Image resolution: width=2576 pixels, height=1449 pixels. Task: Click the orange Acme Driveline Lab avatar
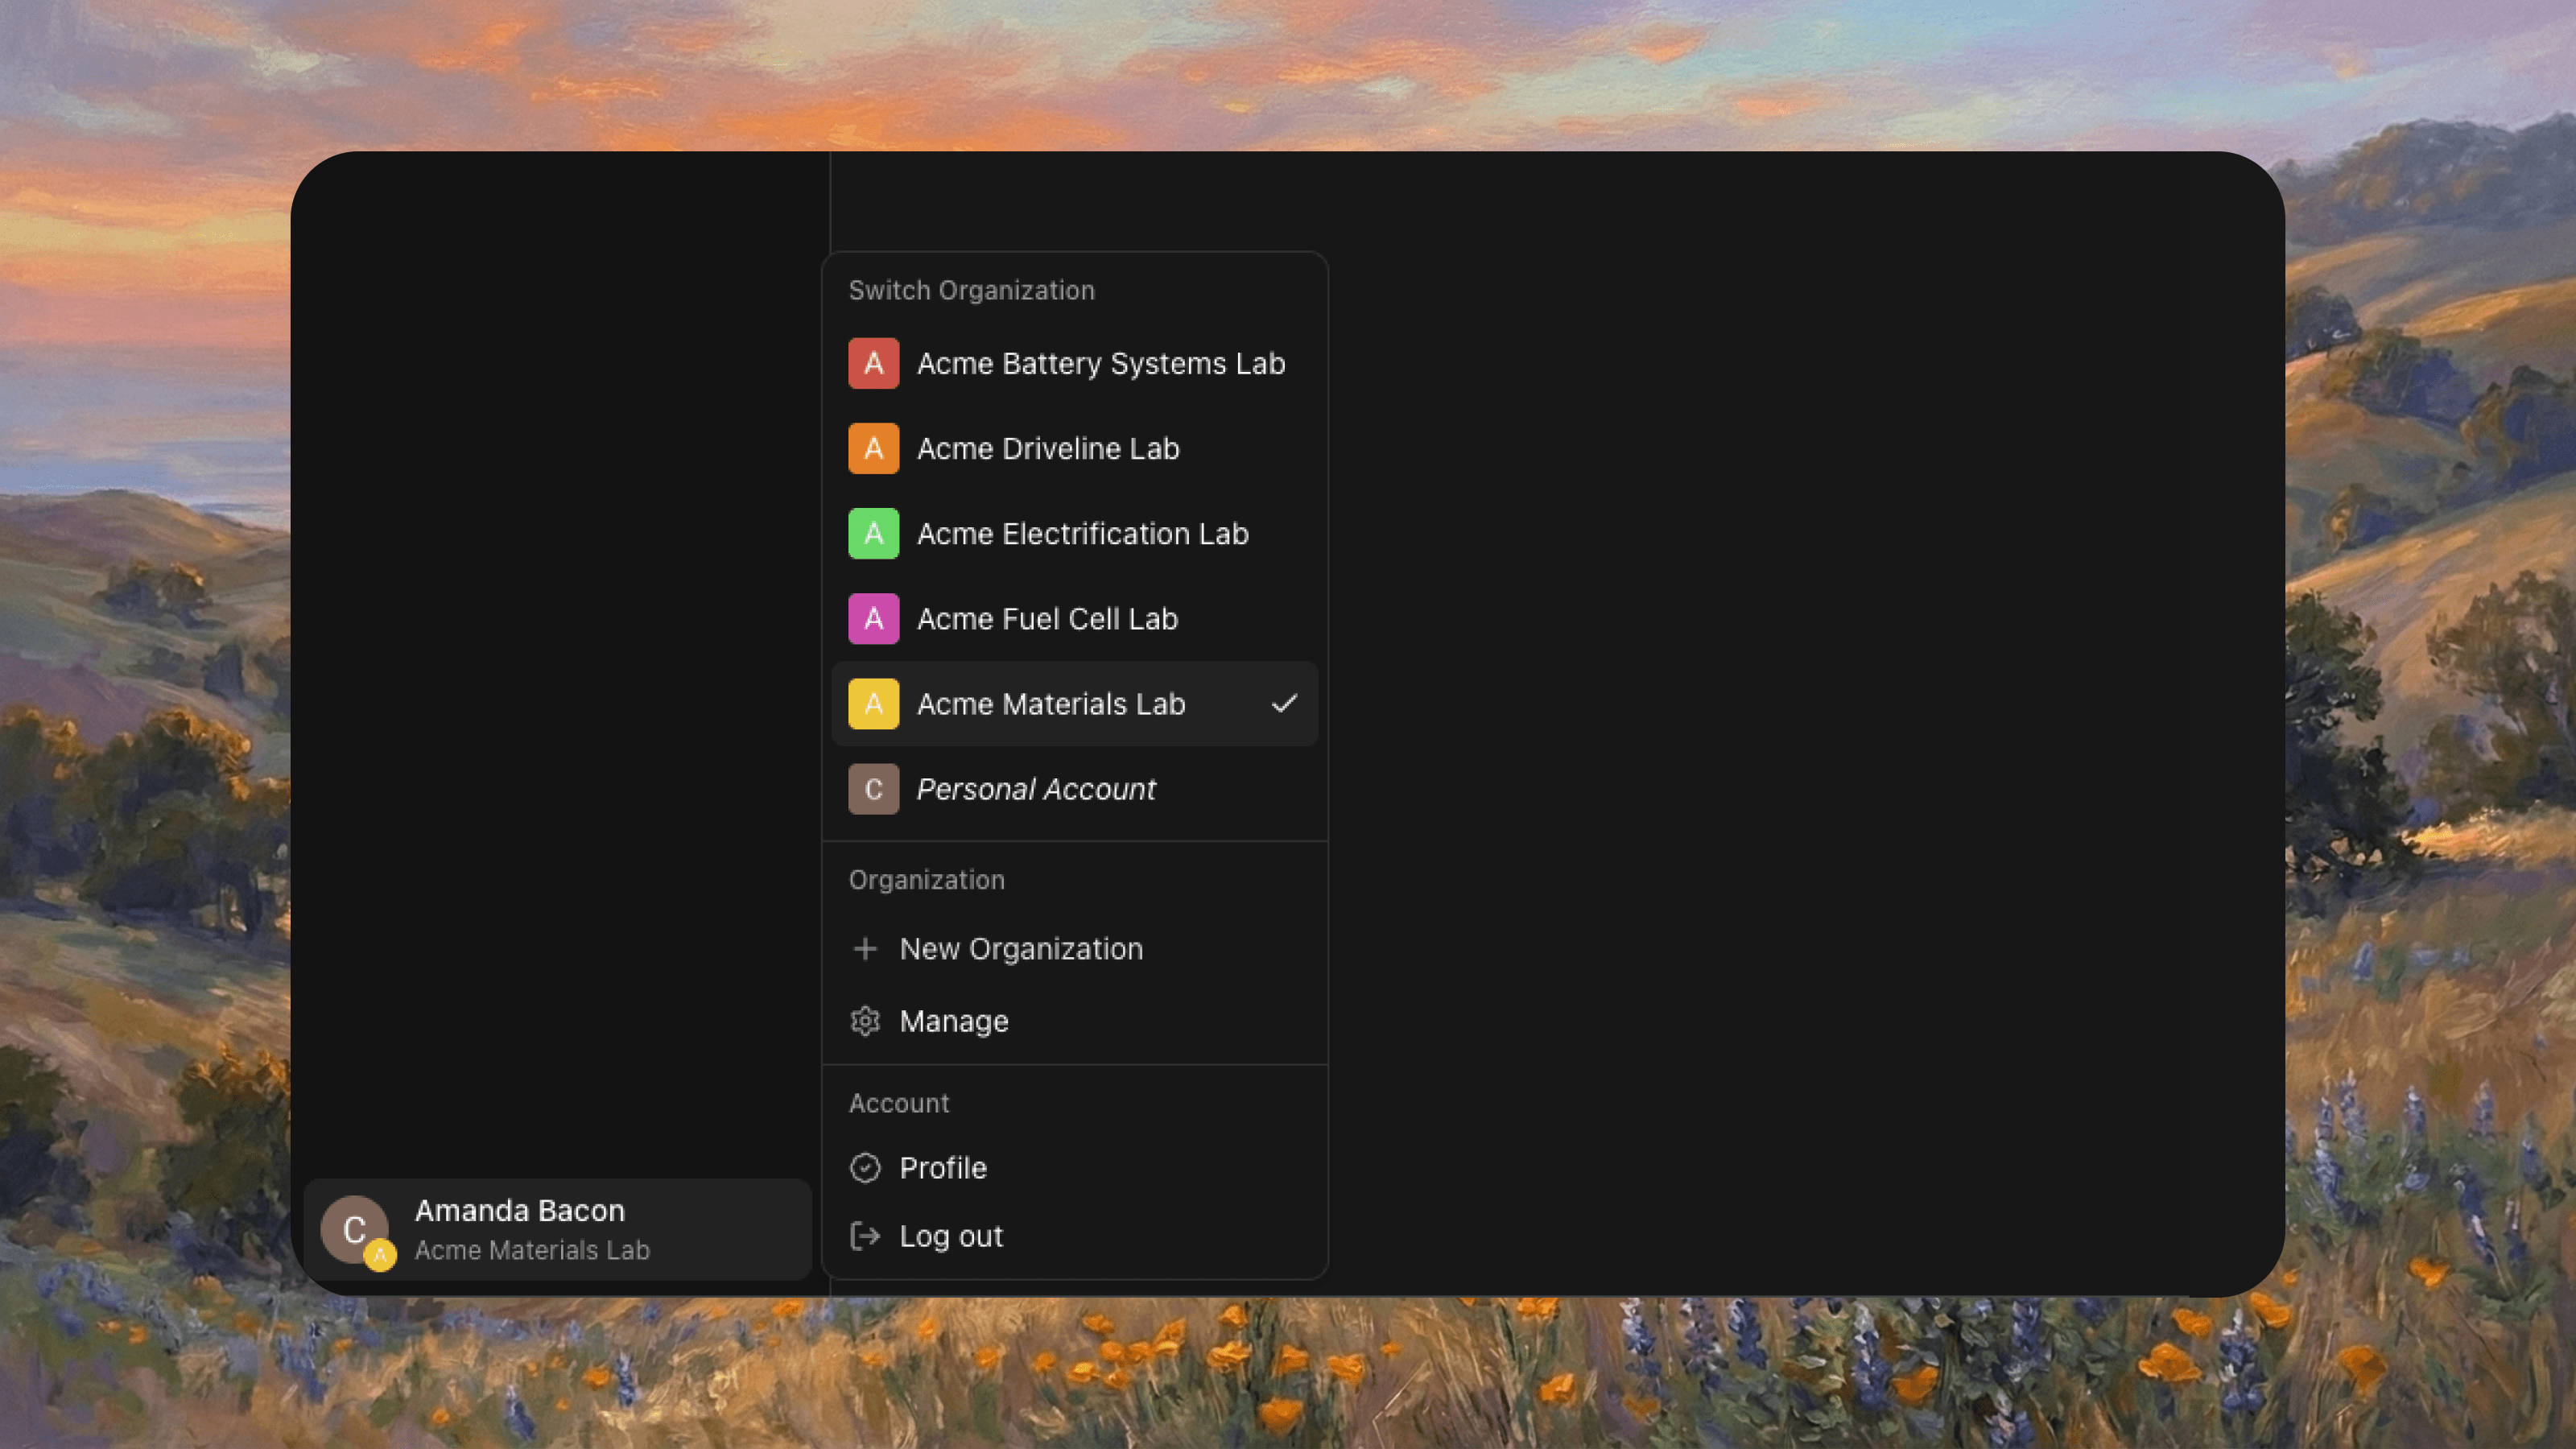(x=873, y=448)
